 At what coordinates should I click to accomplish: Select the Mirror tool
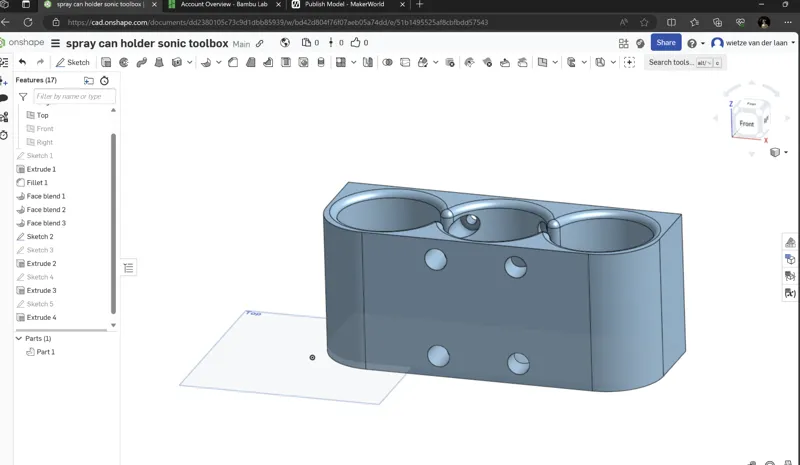click(367, 62)
